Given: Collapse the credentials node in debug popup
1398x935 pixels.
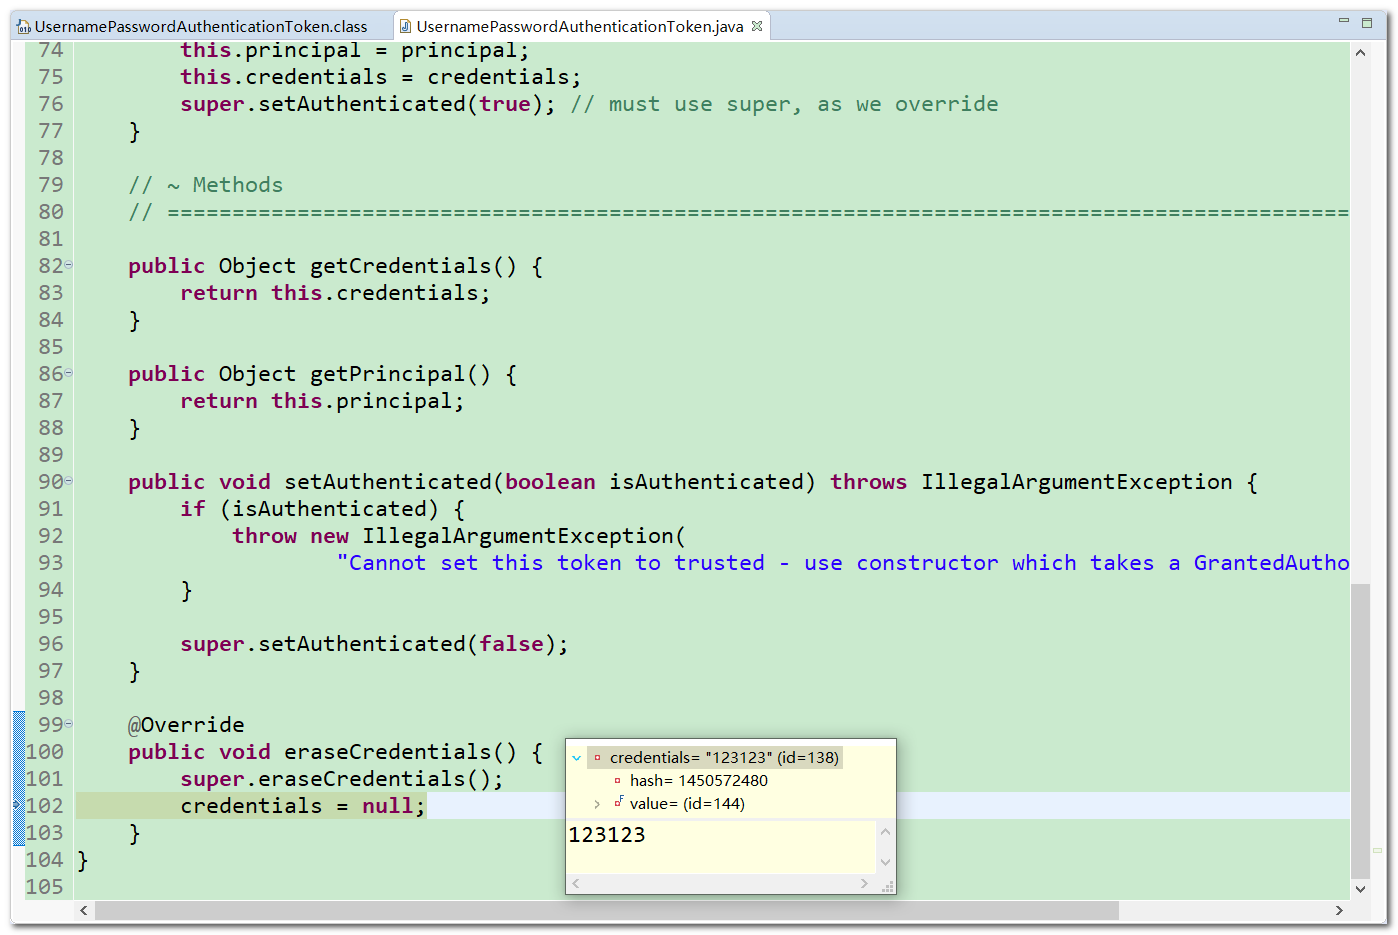Looking at the screenshot, I should click(577, 758).
